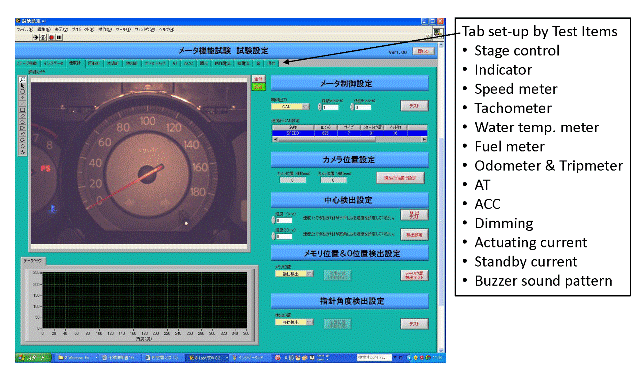The width and height of the screenshot is (640, 378).
Task: Open the Fuel meter tab
Action: [x=131, y=63]
